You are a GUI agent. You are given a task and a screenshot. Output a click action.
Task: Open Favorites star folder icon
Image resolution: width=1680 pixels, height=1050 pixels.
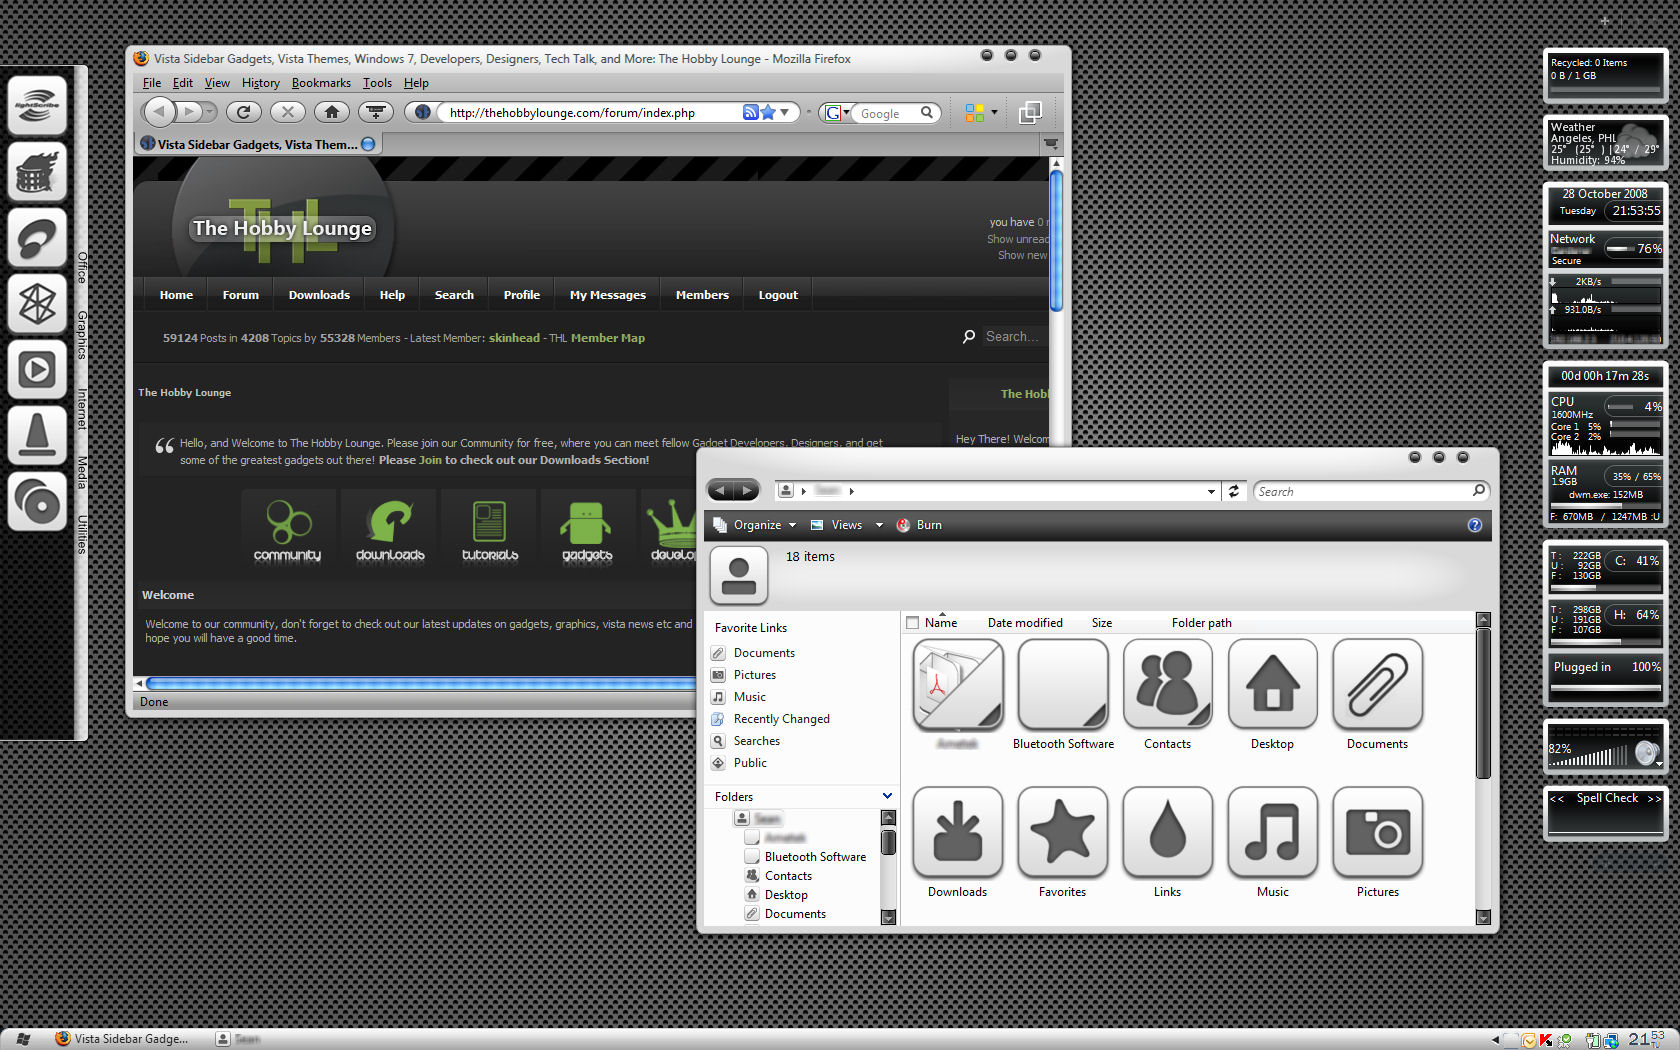click(1063, 833)
